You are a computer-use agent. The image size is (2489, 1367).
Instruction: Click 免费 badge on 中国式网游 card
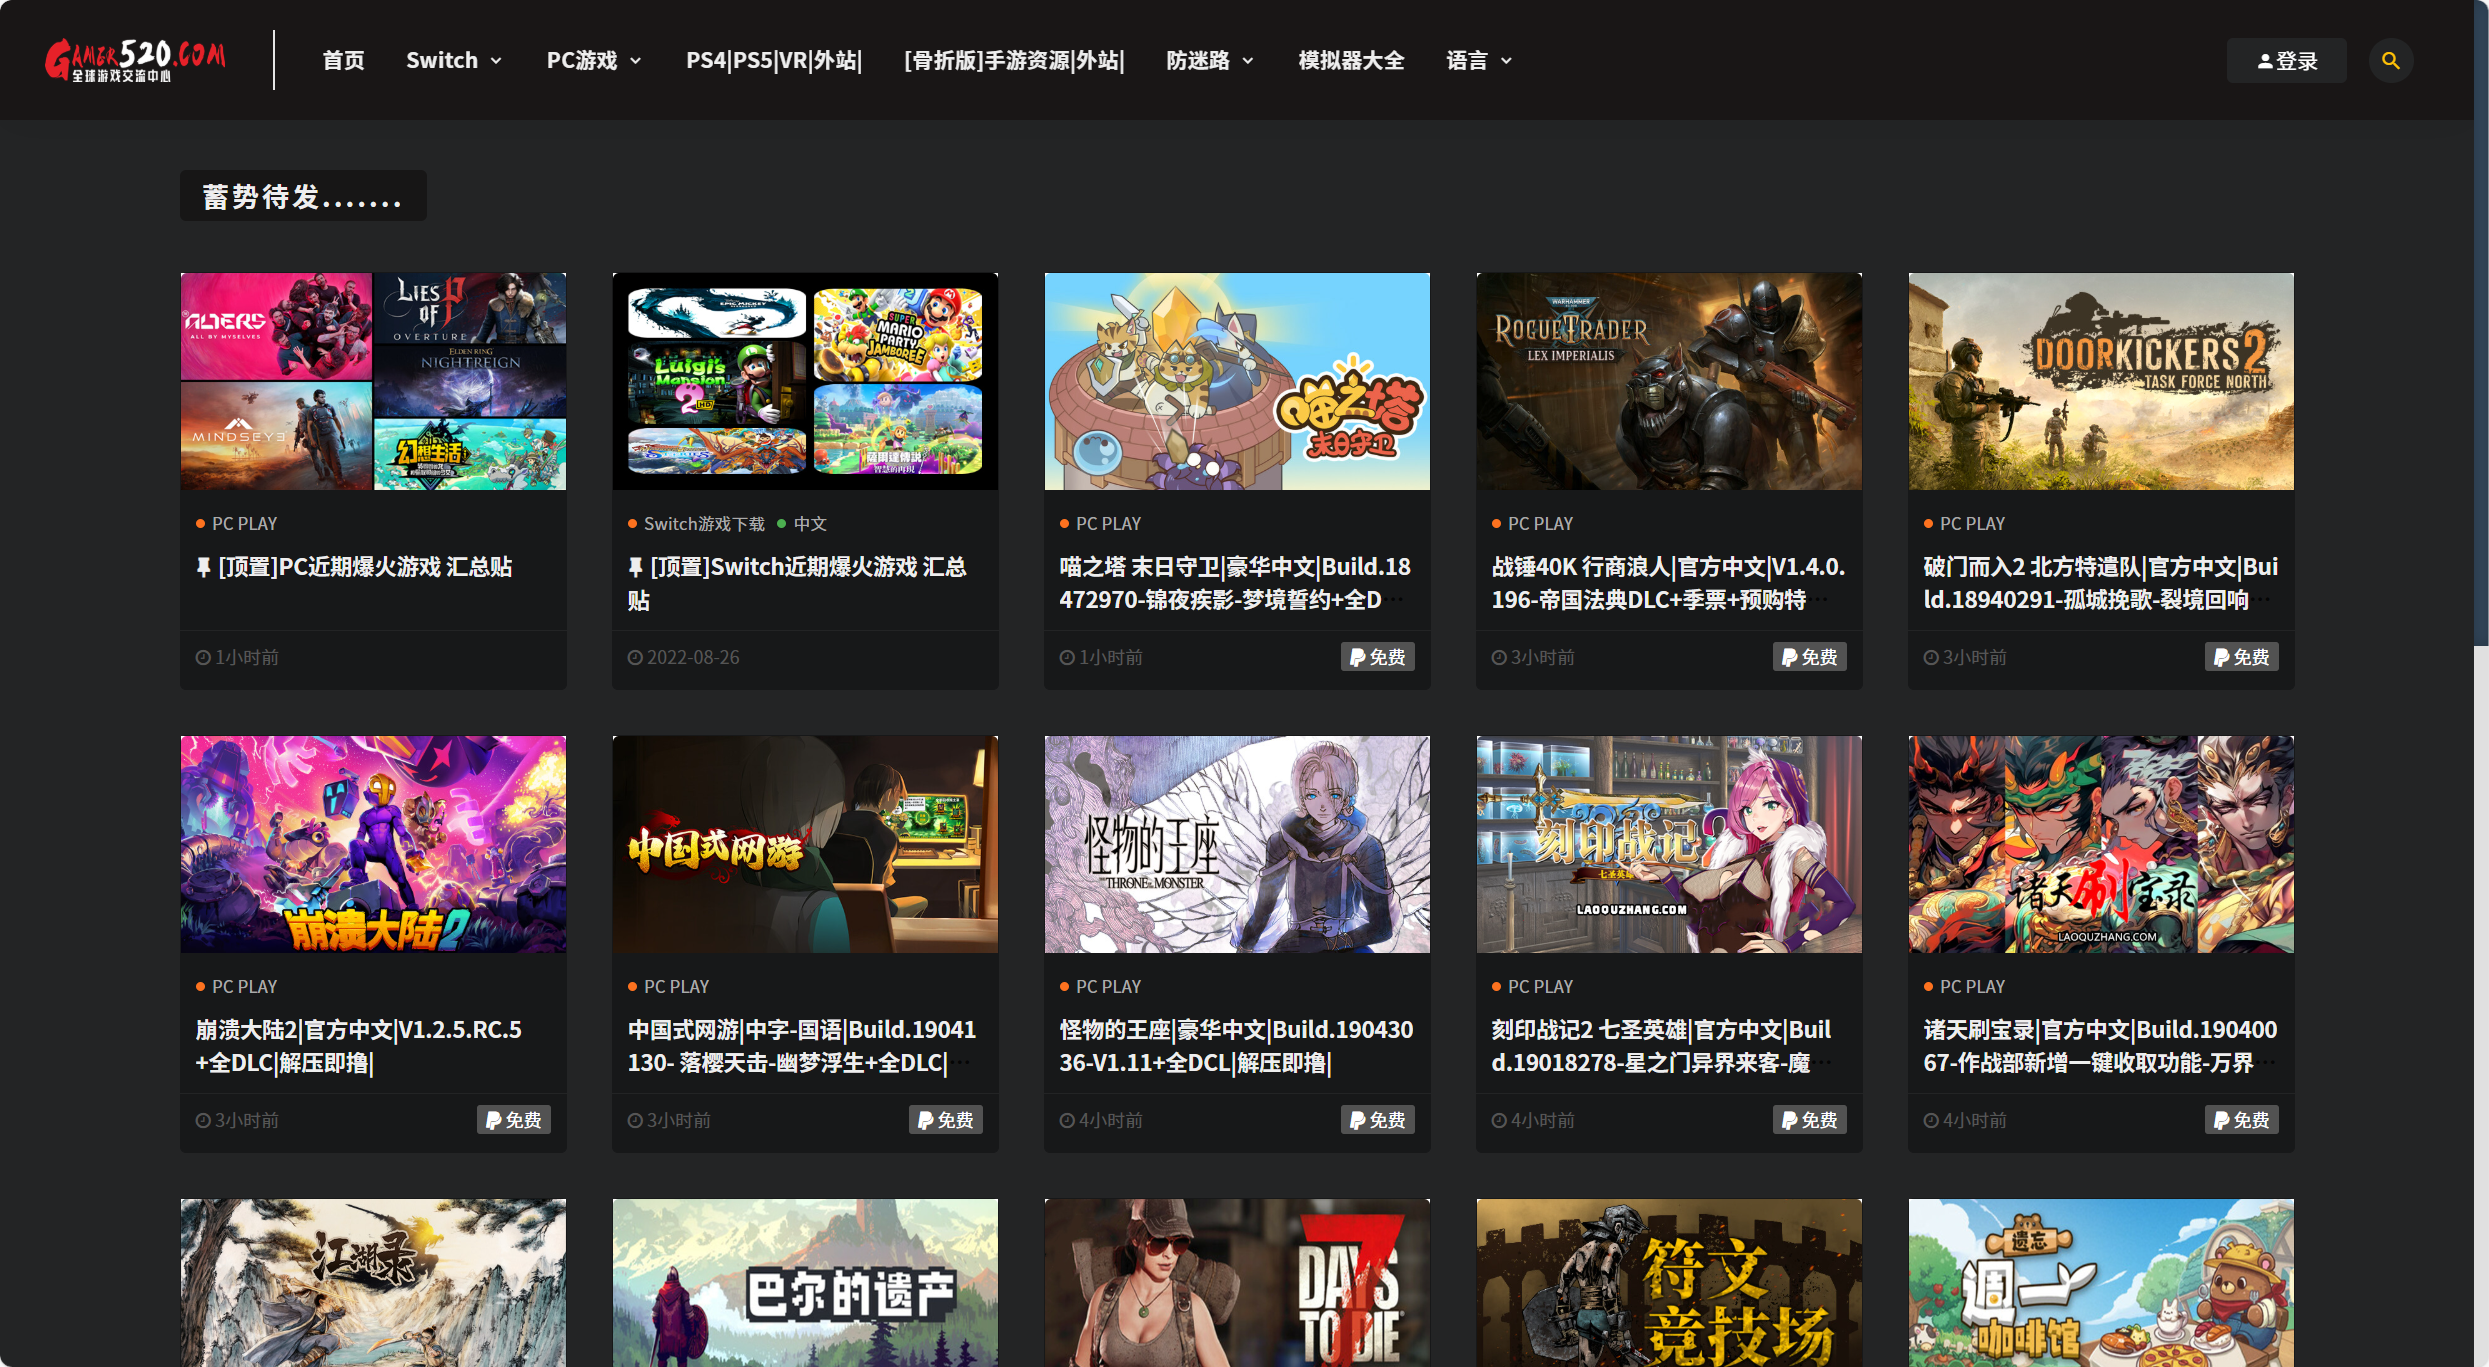click(945, 1120)
